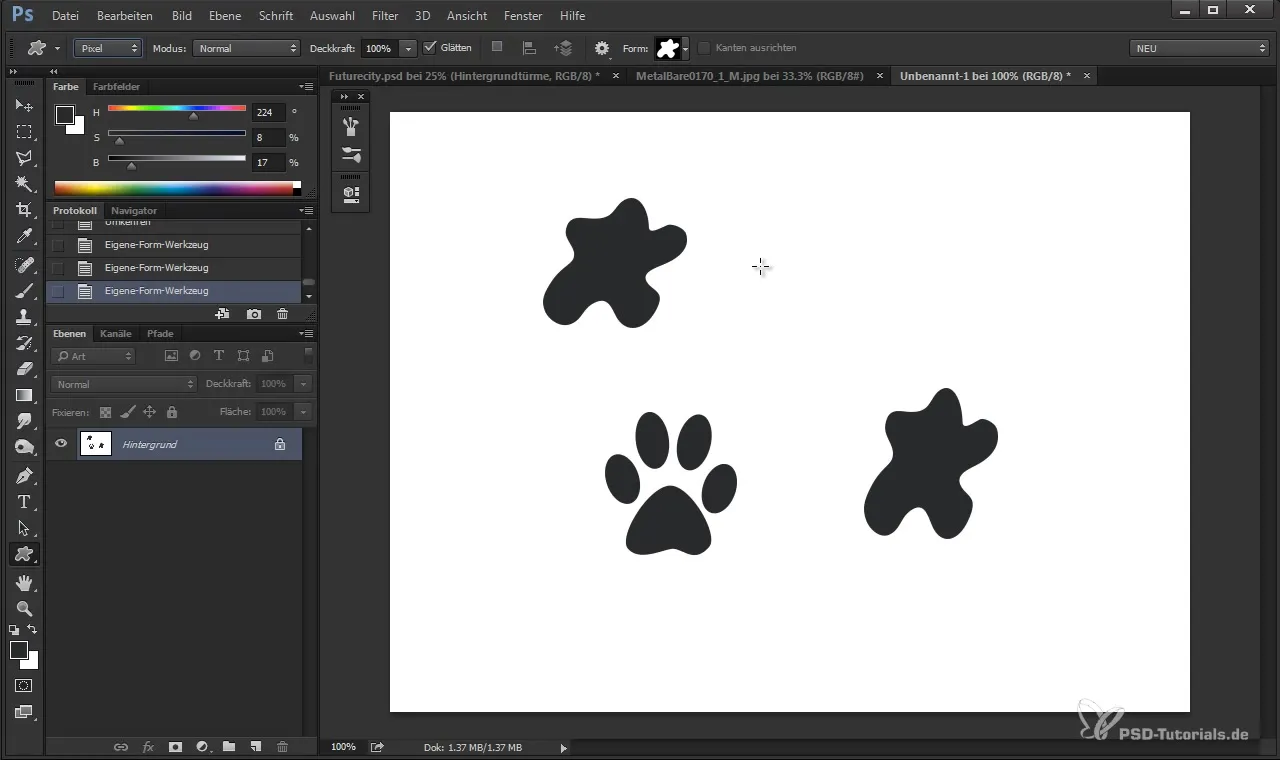Toggle layer filter switch on/off

point(309,355)
